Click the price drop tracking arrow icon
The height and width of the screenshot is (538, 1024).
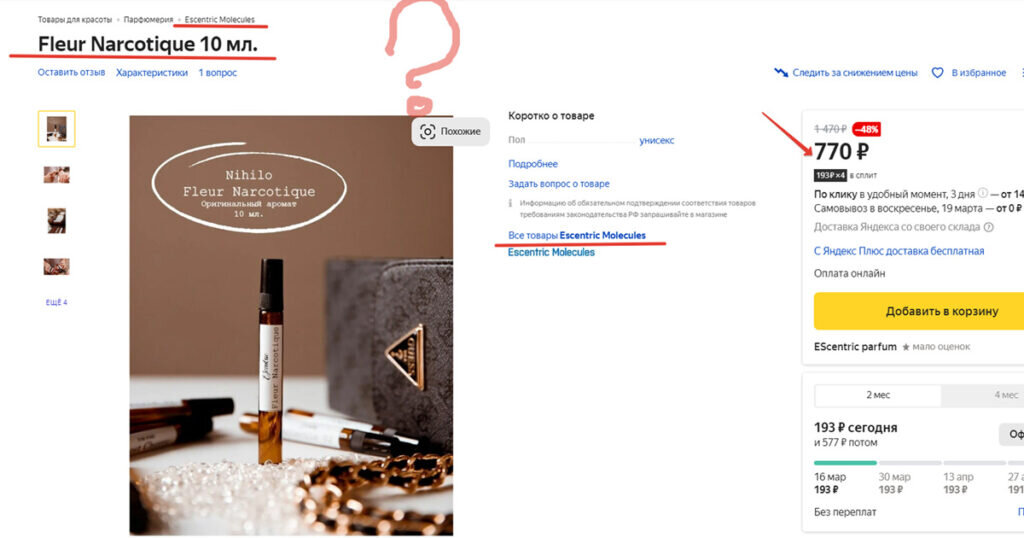coord(781,72)
